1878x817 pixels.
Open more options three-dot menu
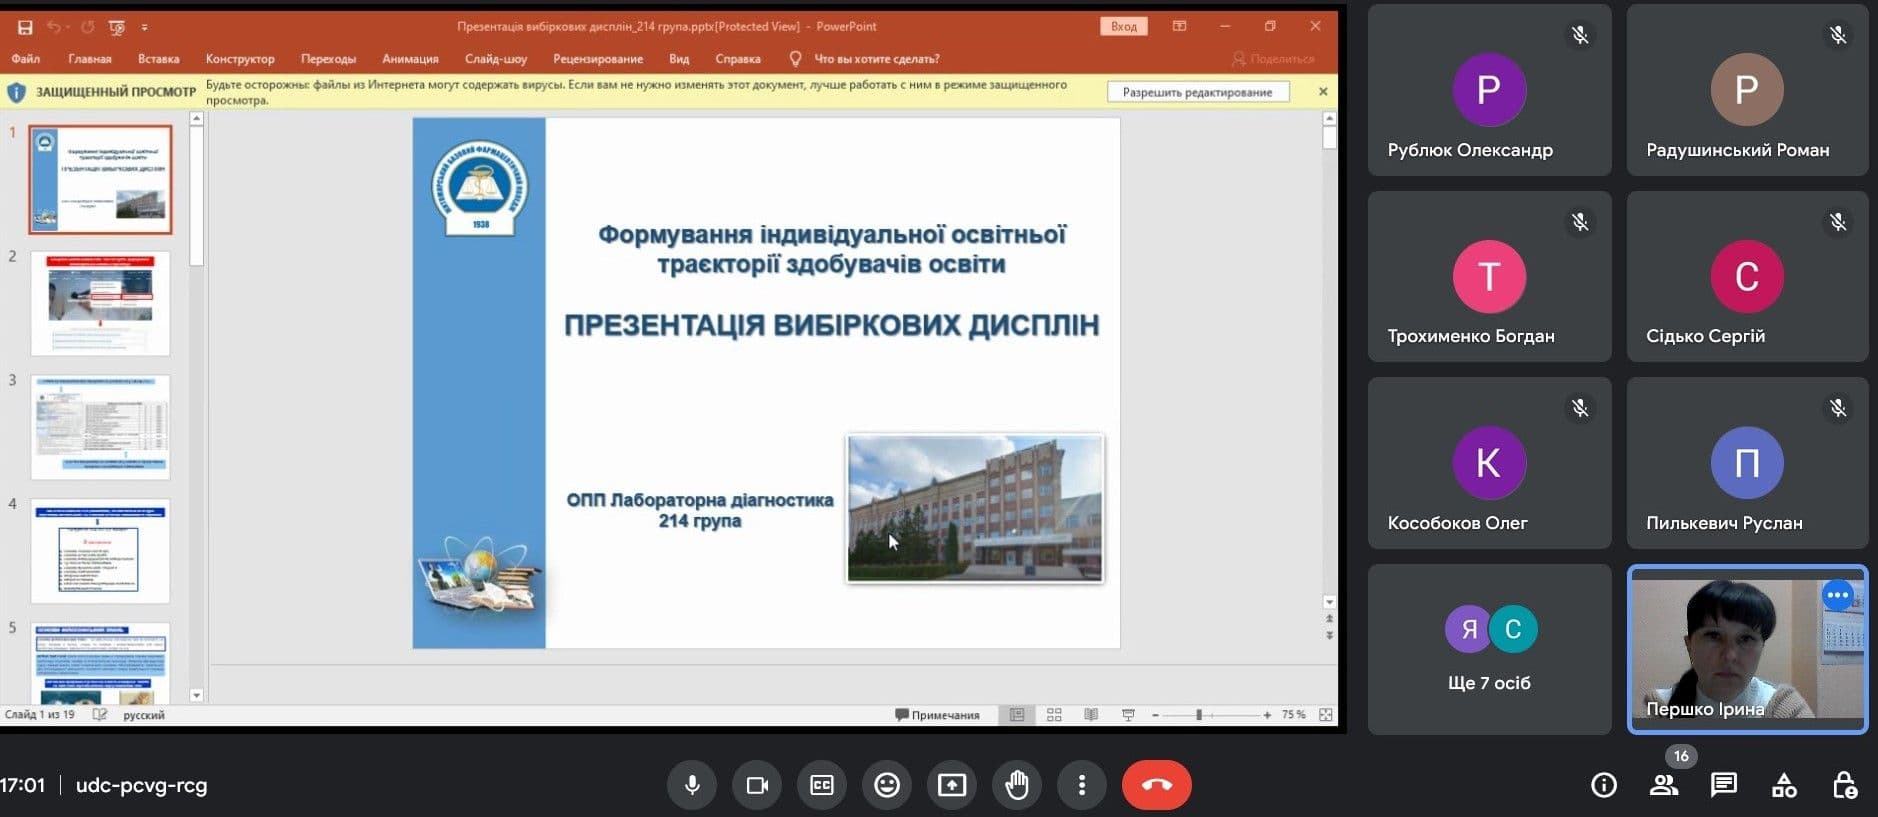point(1082,785)
